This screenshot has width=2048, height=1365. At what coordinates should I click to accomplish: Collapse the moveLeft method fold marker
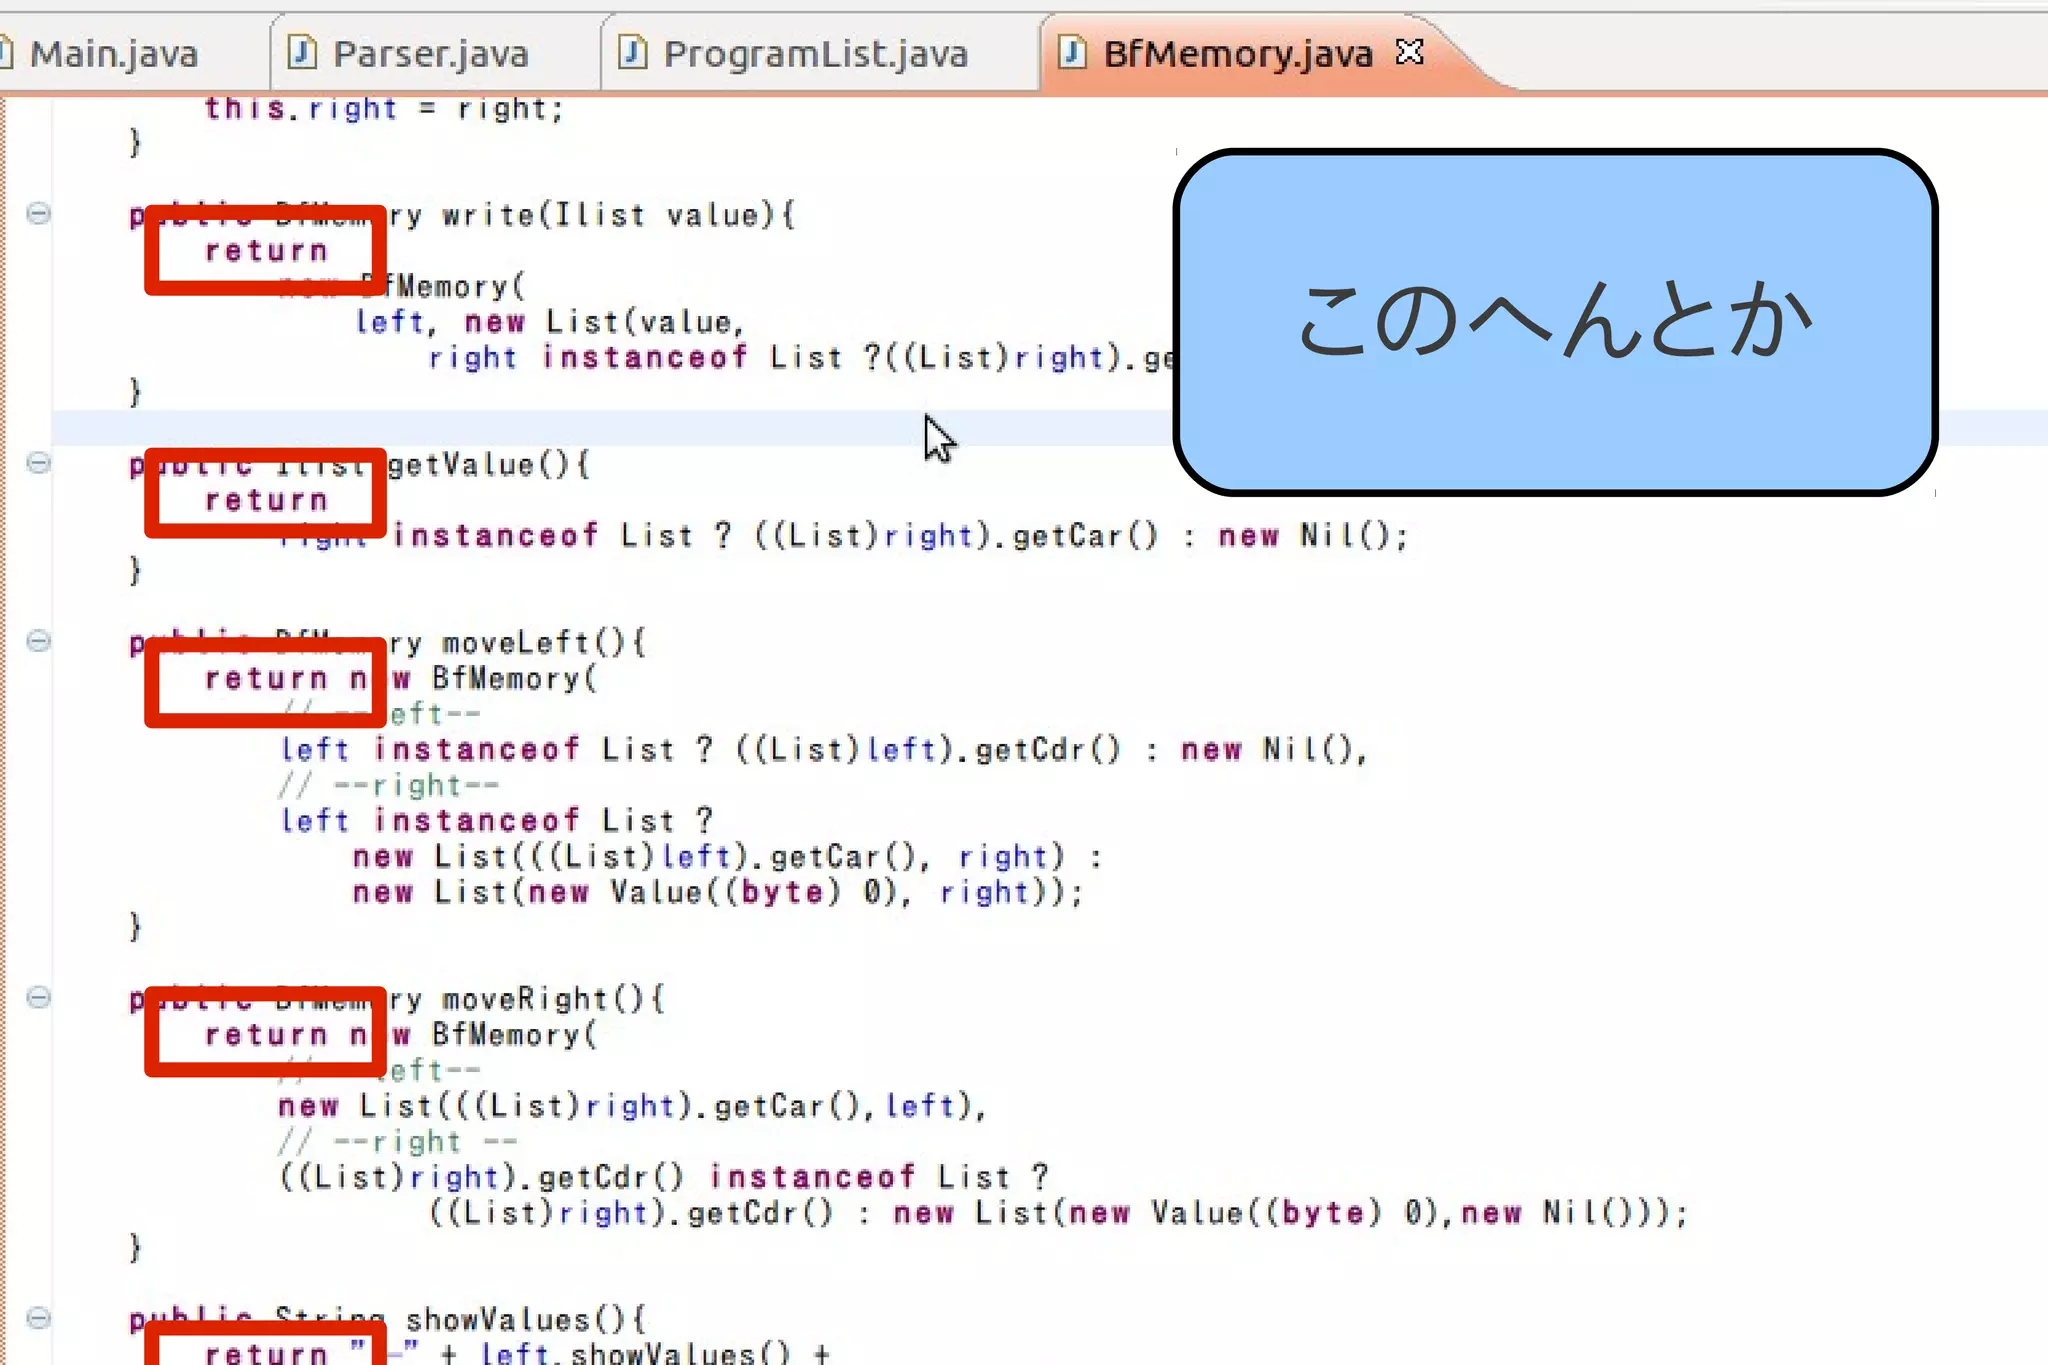[x=38, y=641]
